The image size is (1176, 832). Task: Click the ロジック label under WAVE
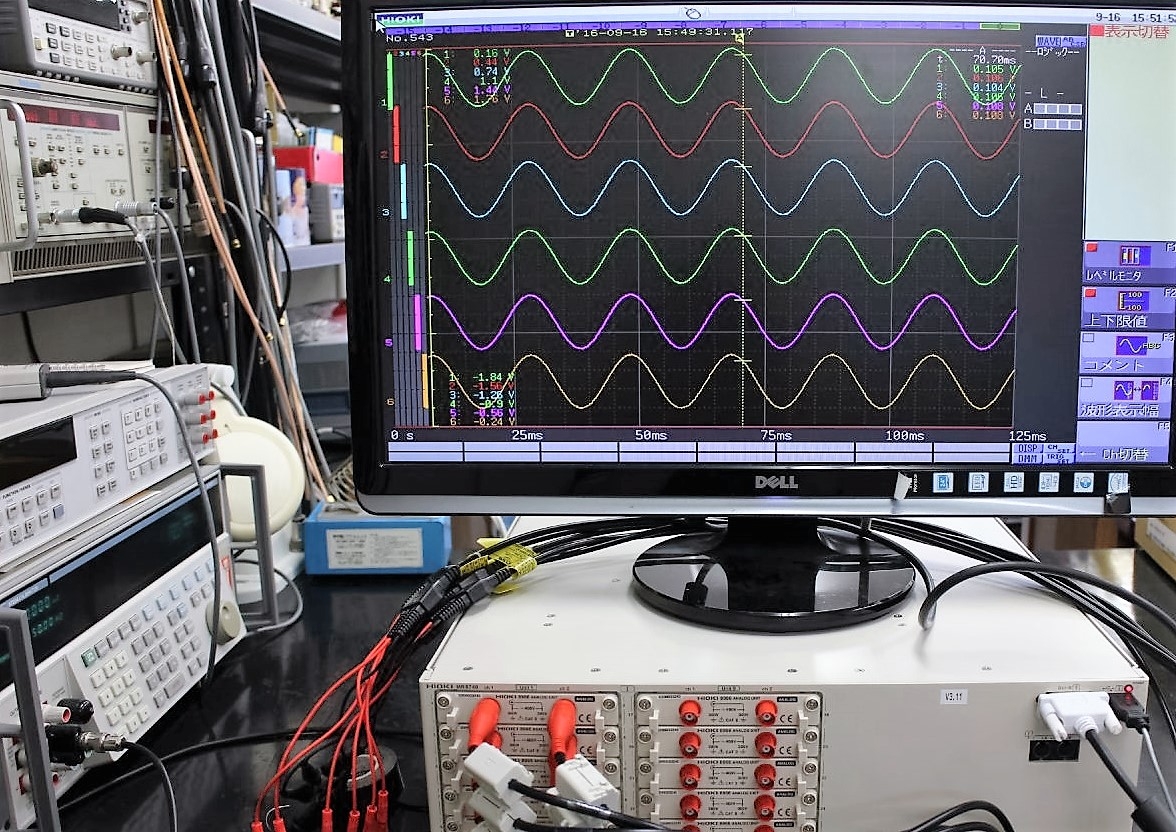pyautogui.click(x=1052, y=53)
